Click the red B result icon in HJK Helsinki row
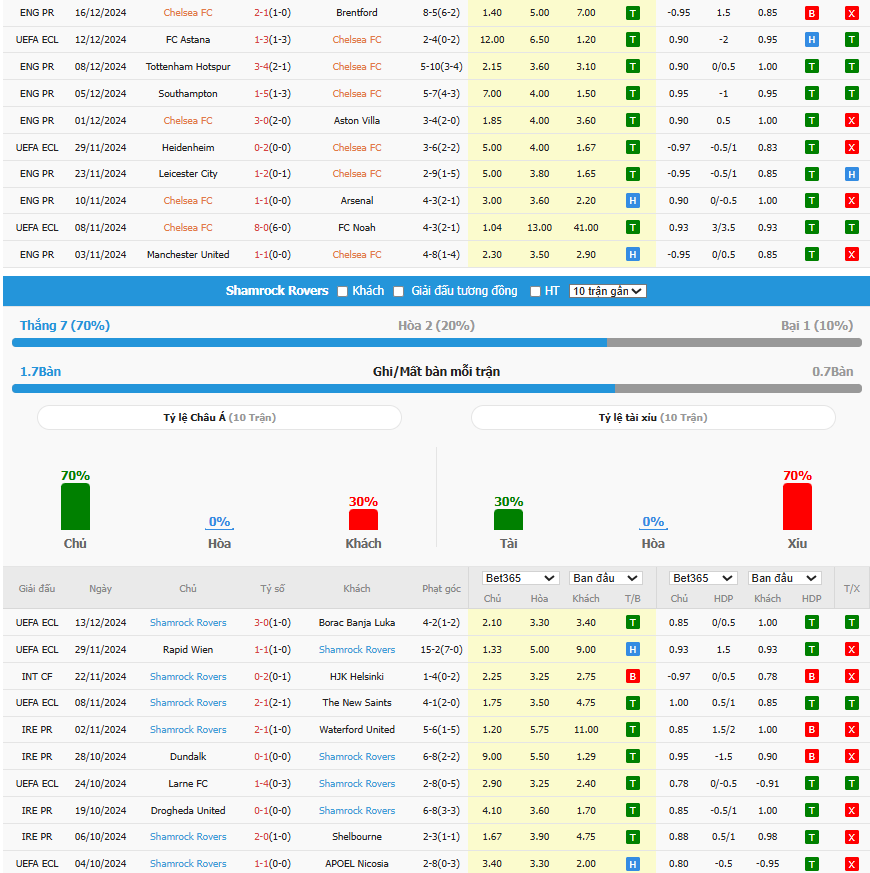The height and width of the screenshot is (873, 870). (632, 676)
